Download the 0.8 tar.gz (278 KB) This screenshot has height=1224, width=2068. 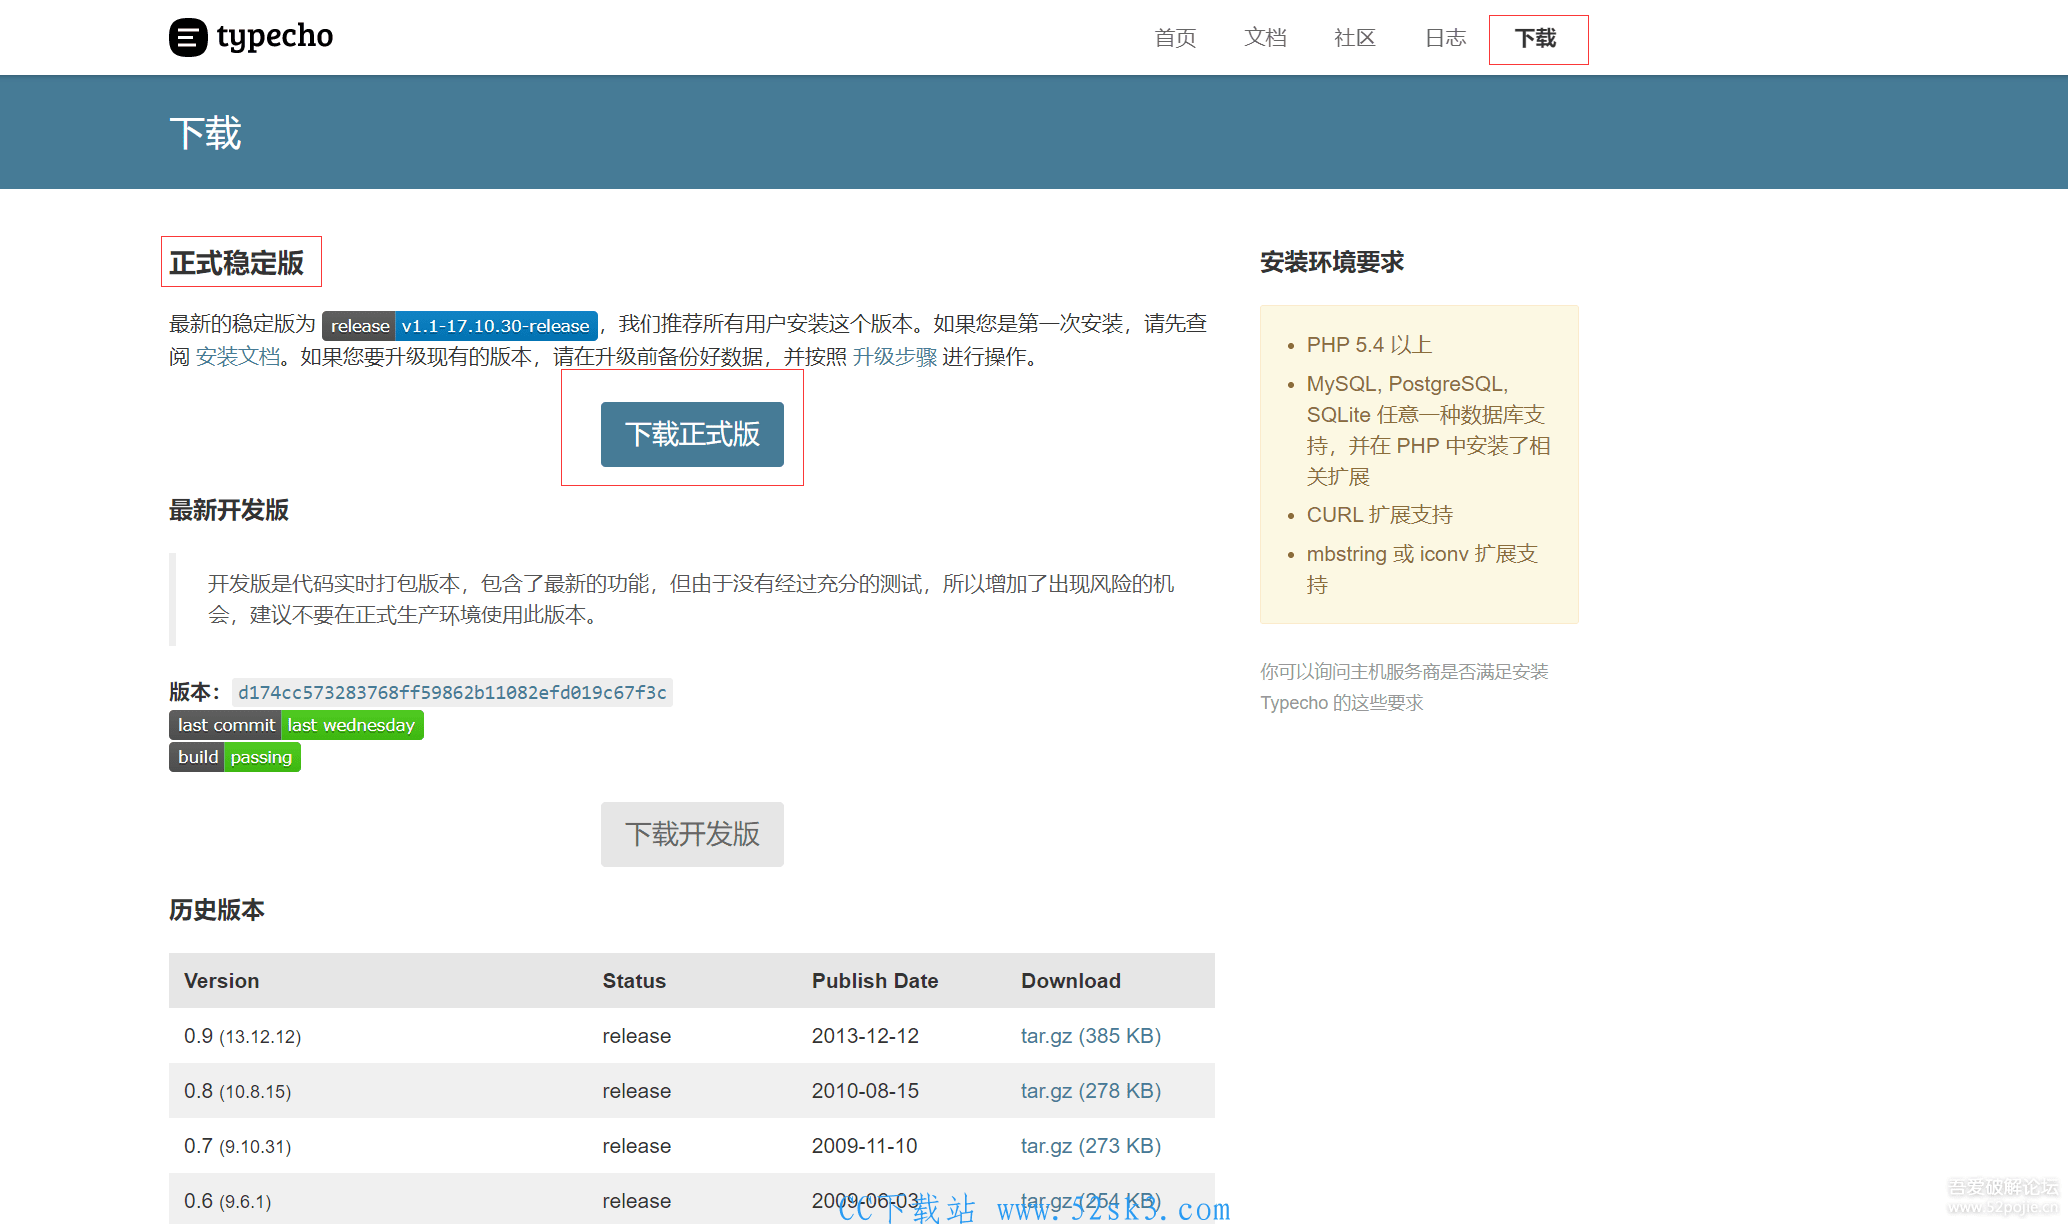tap(1091, 1091)
